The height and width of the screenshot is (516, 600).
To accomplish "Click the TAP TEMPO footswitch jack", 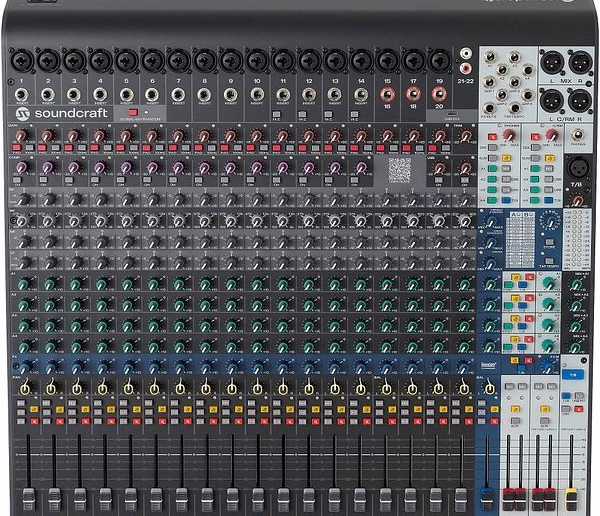I will (x=515, y=108).
